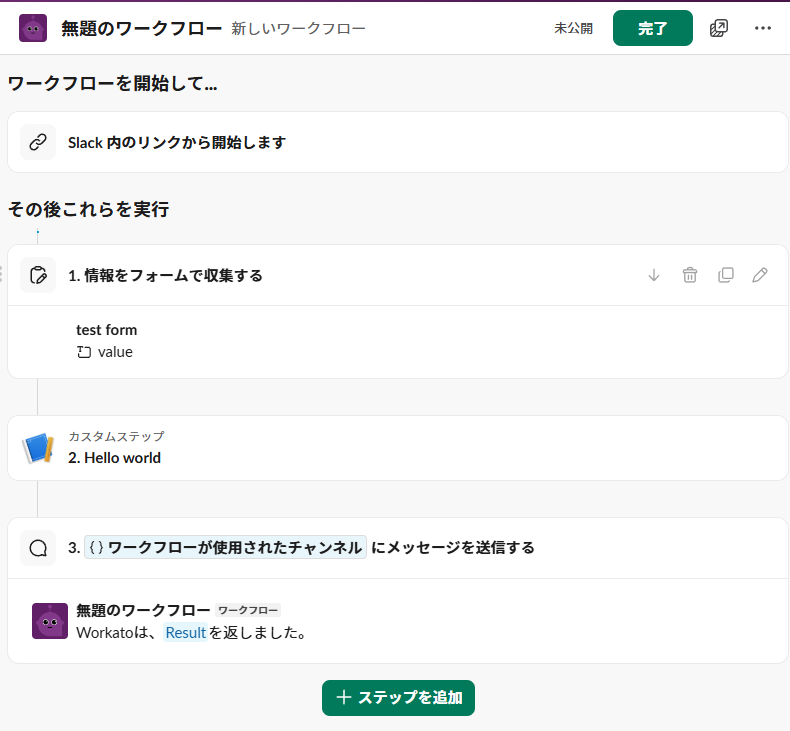Open the Slack 内のリンクから開始します trigger
Screen dimensions: 790x731
coord(398,142)
